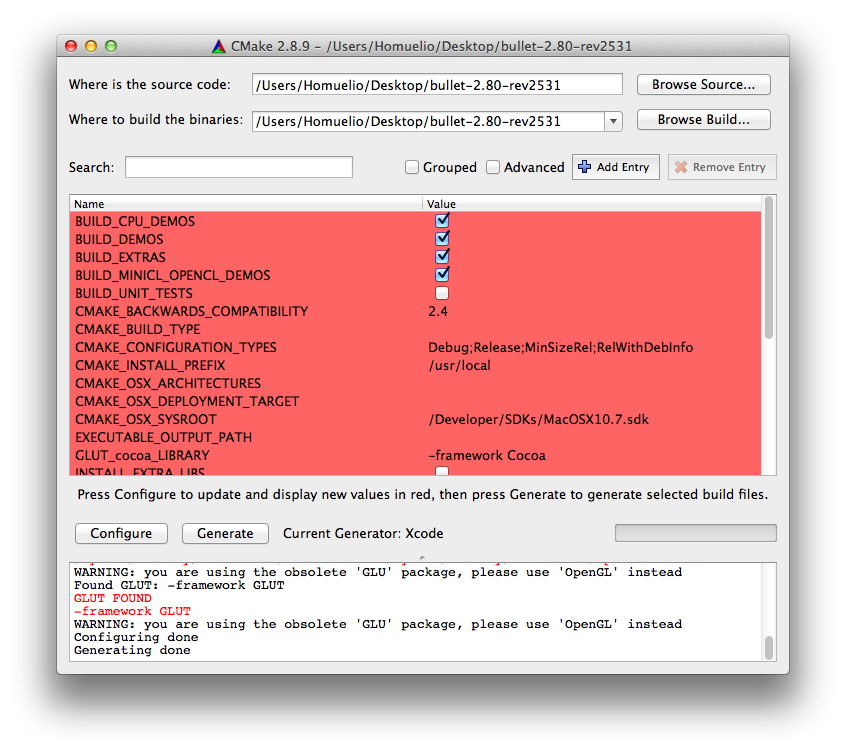This screenshot has height=753, width=846.
Task: Open the binaries path dropdown arrow
Action: coord(611,120)
